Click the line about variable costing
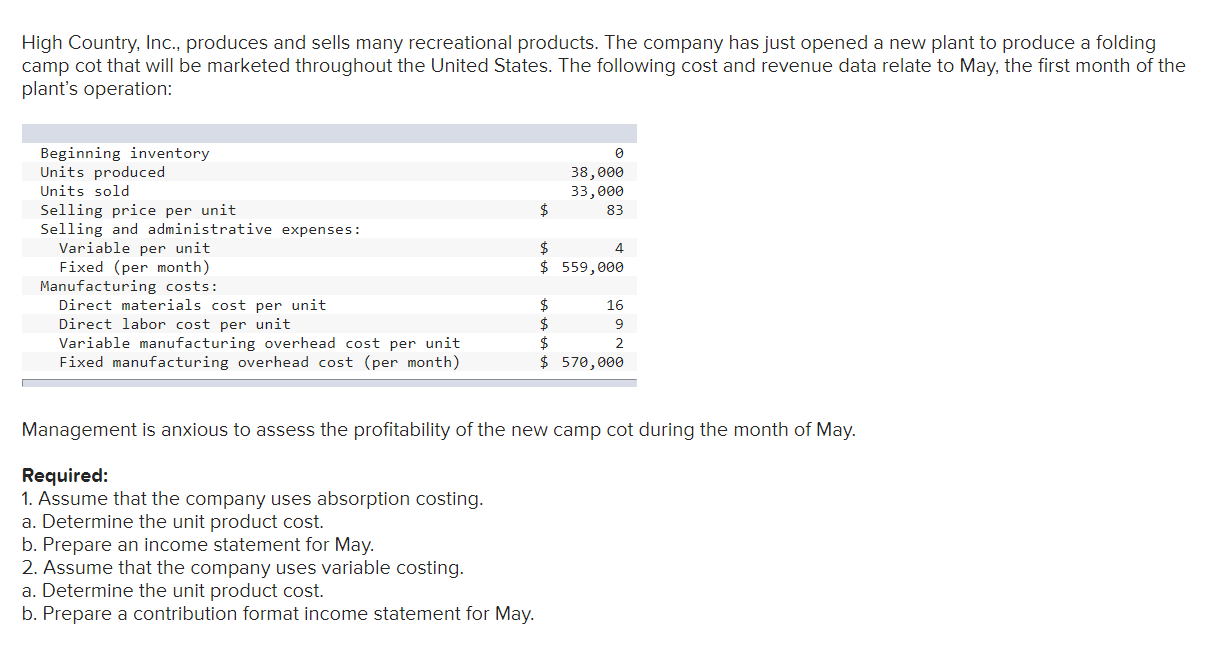1205x648 pixels. [x=243, y=568]
